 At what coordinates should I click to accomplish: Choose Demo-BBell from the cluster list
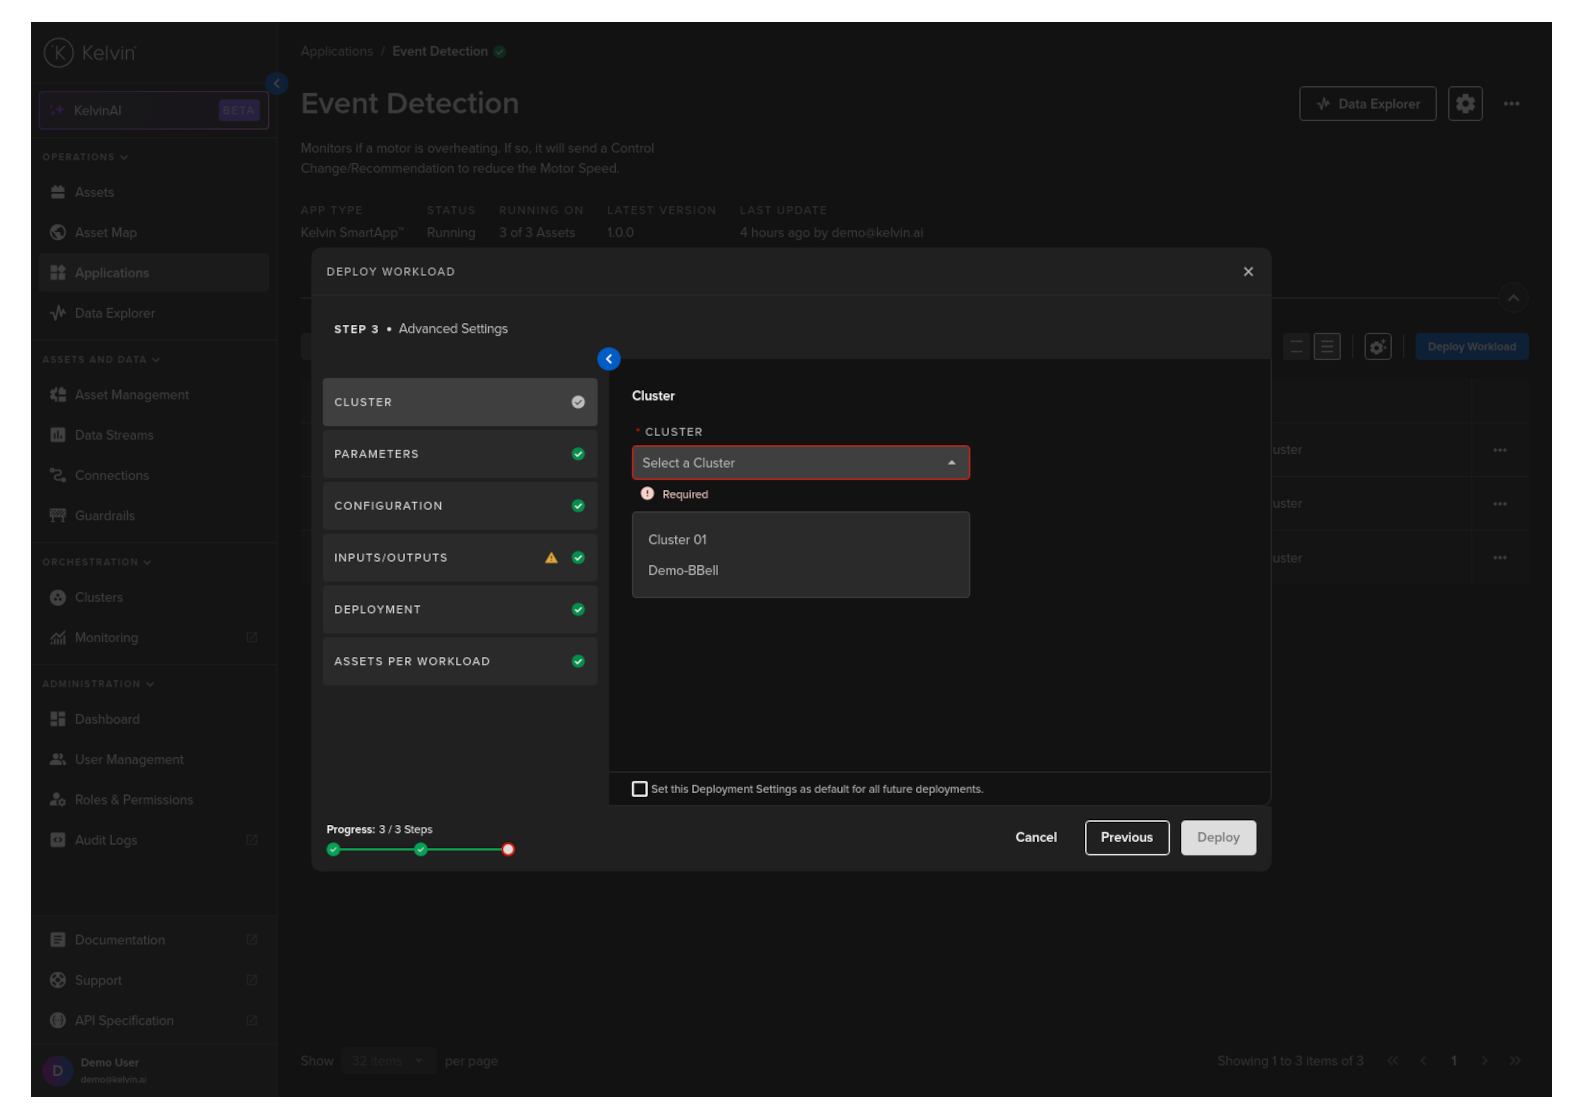point(683,571)
